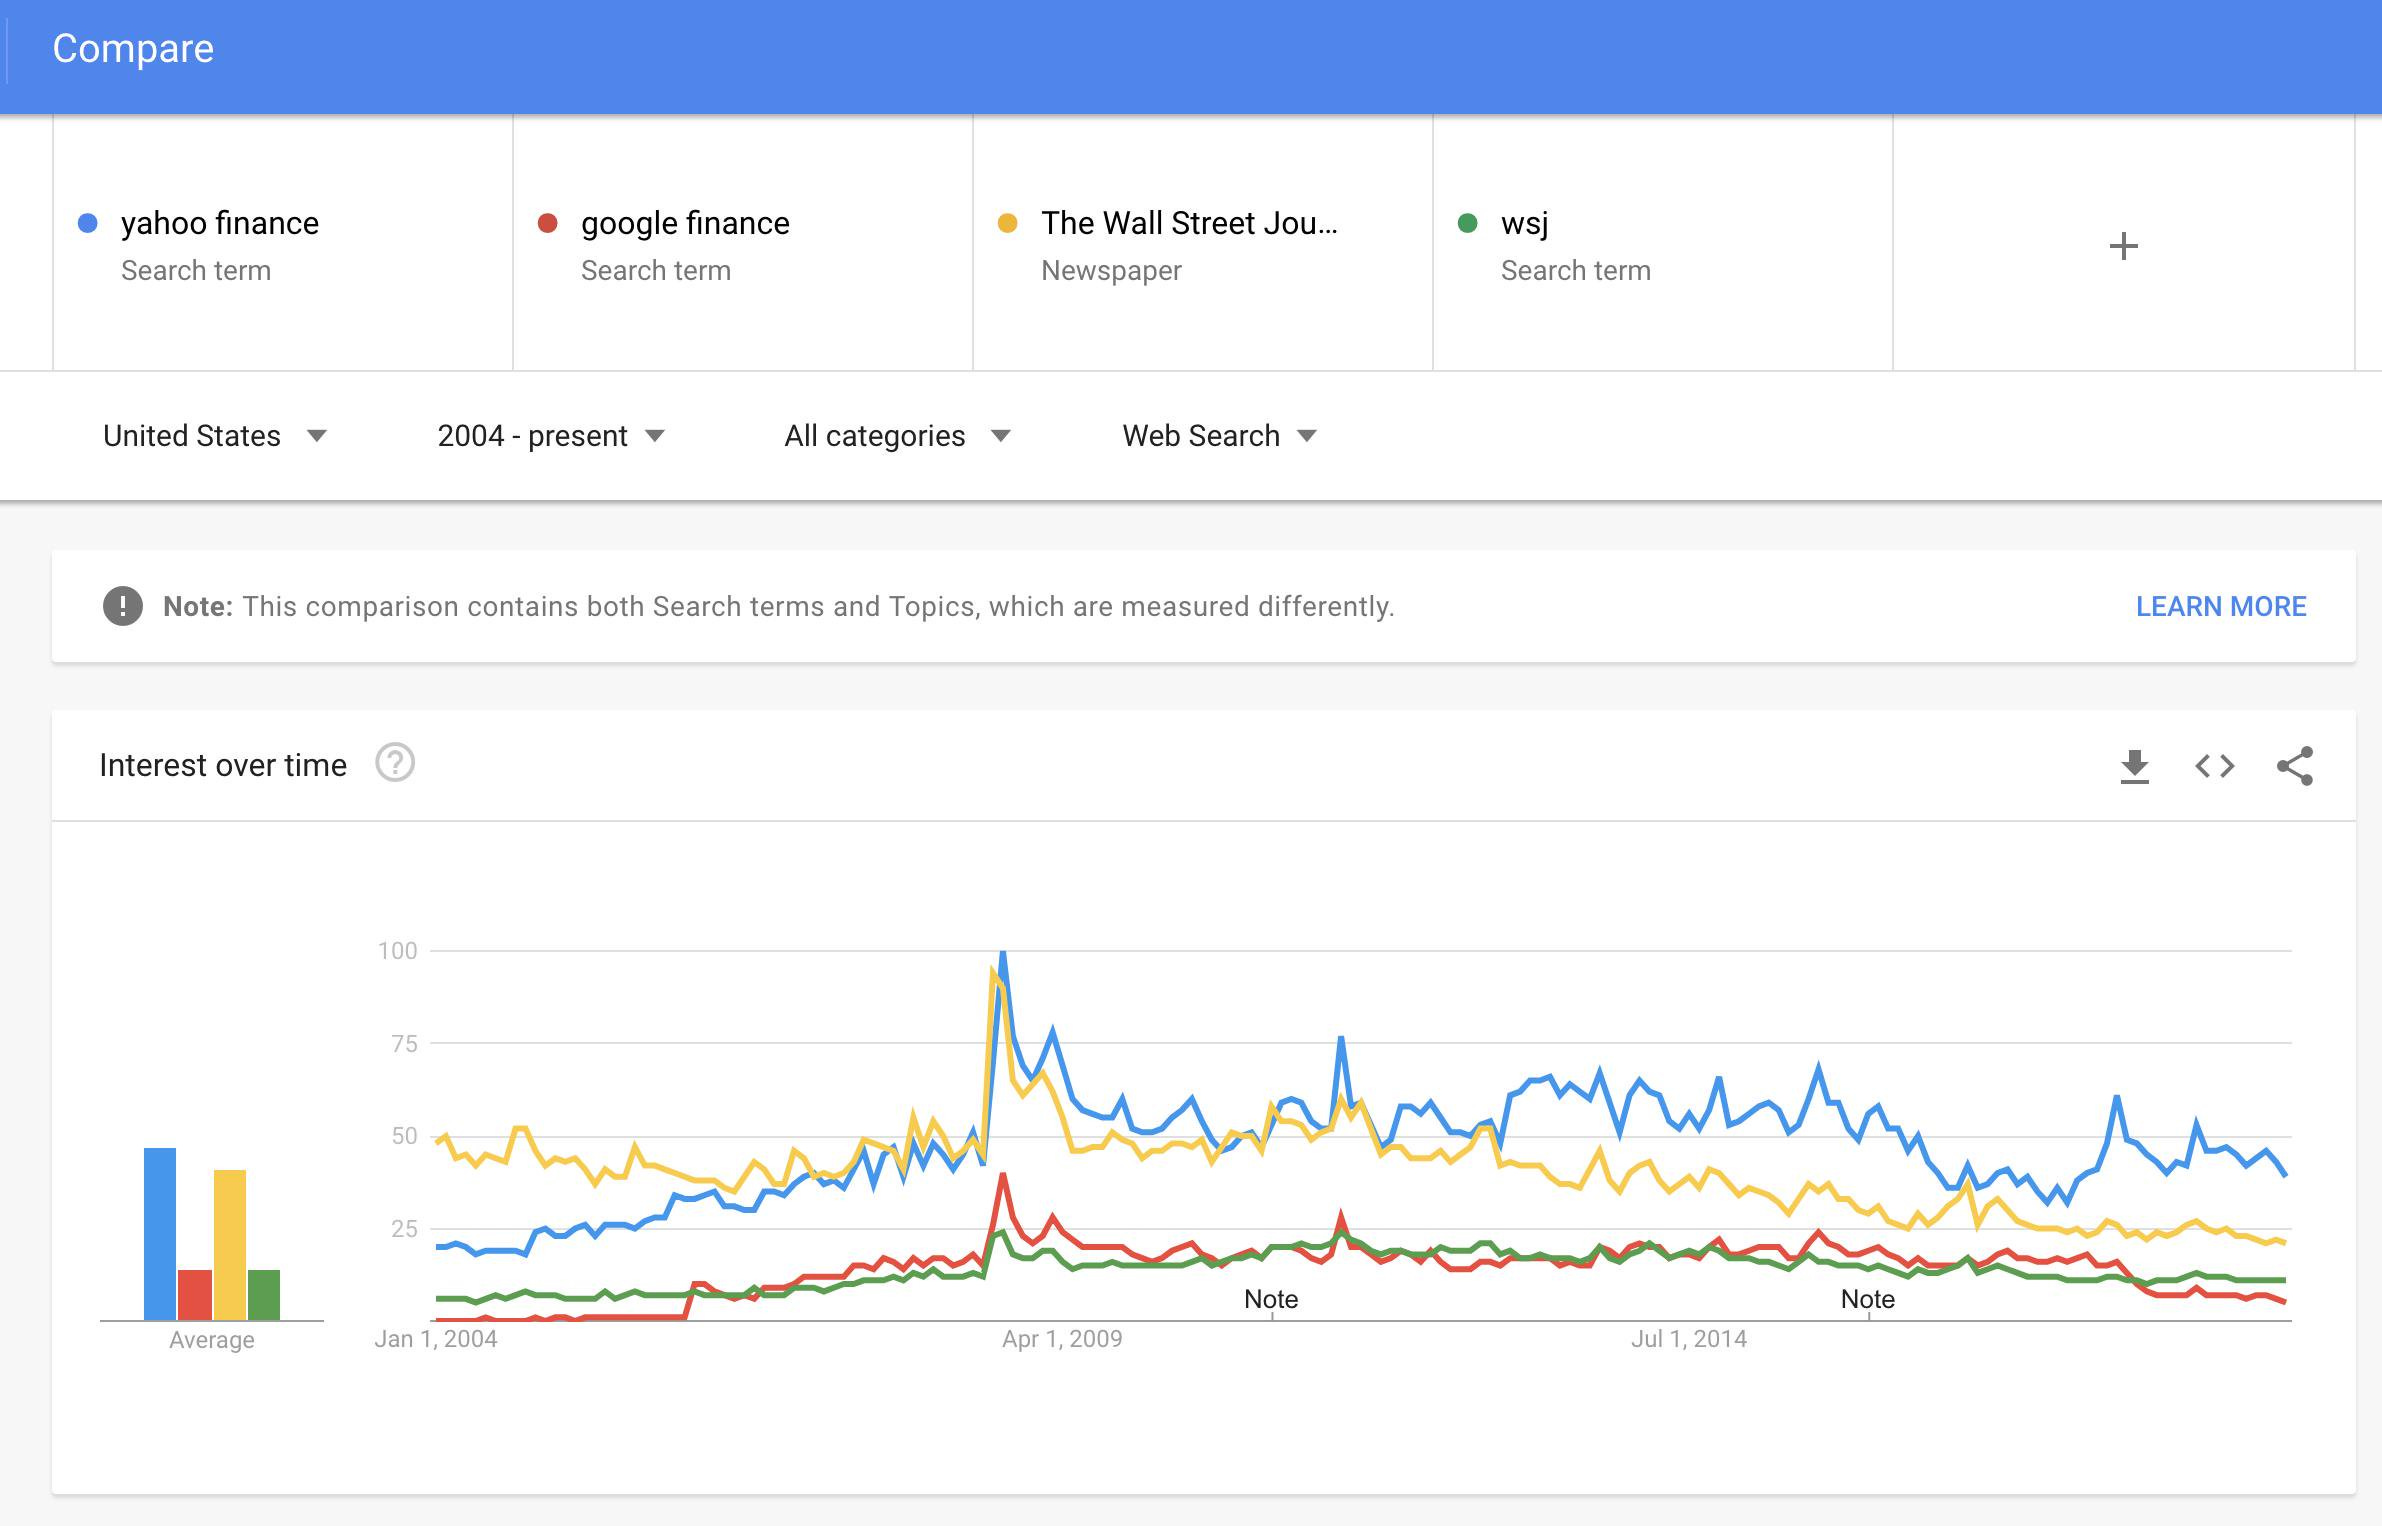Click the red dot beside google finance
This screenshot has height=1526, width=2382.
coord(547,223)
